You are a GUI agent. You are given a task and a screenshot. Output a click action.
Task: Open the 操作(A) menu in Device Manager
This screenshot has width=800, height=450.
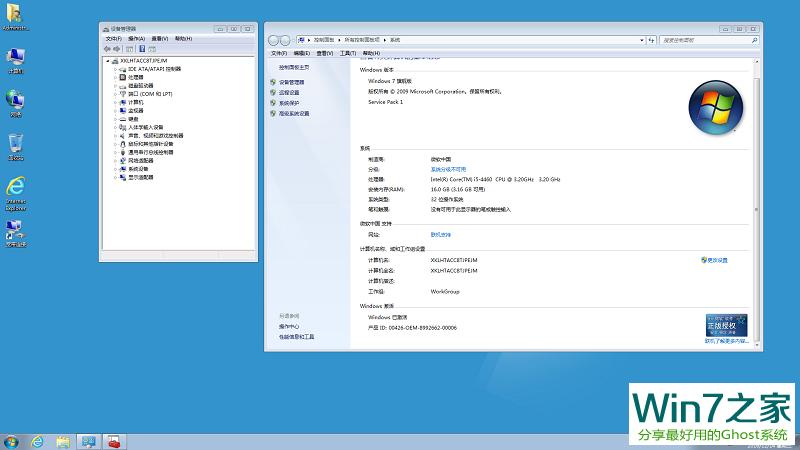136,39
